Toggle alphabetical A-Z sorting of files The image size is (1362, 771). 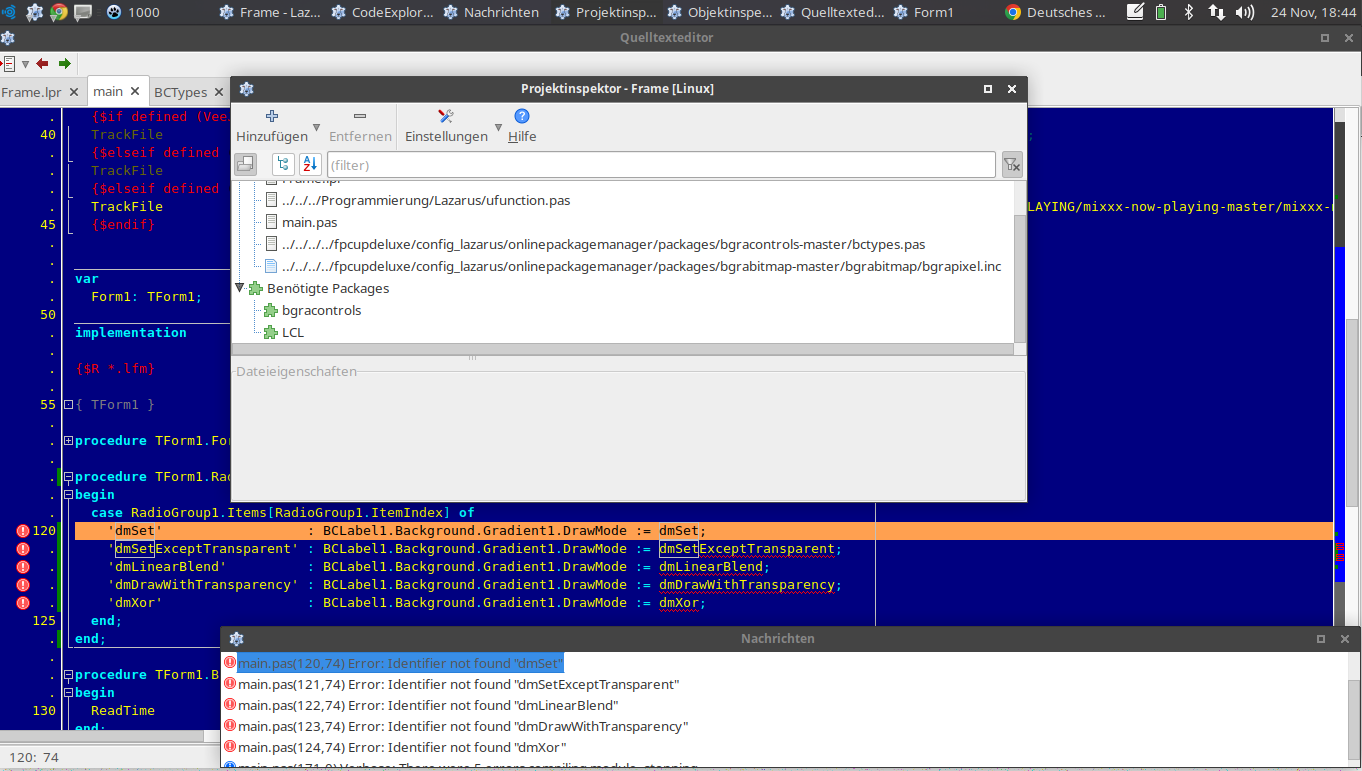(310, 164)
